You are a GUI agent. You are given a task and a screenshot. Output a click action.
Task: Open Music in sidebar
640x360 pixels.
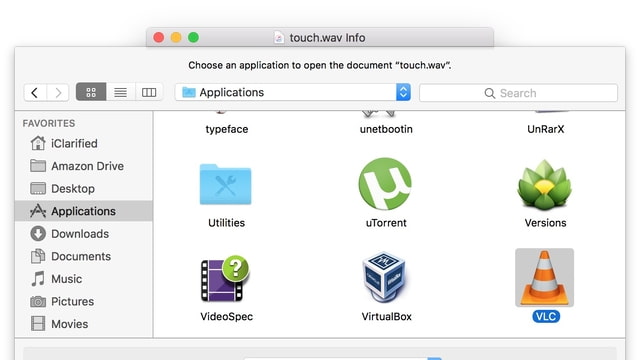point(83,279)
